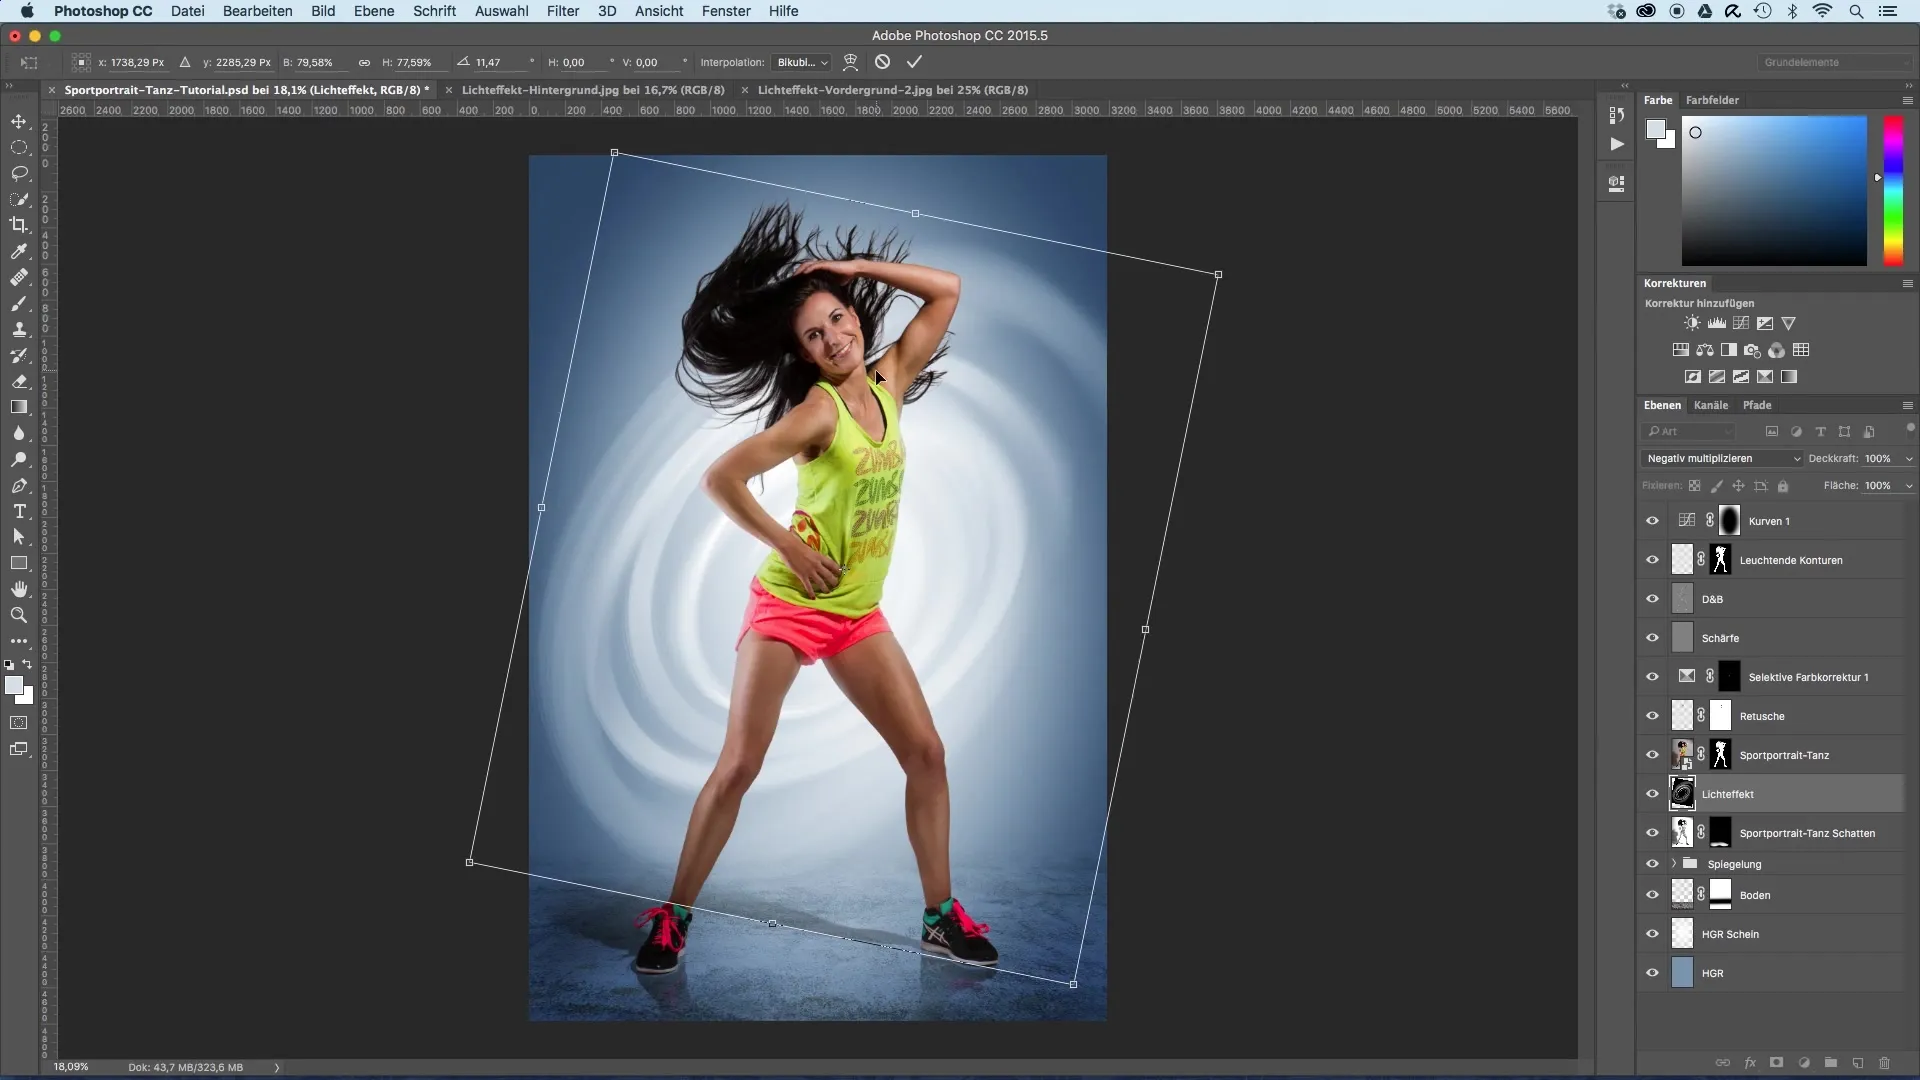Hide the Retusche layer

coord(1652,716)
